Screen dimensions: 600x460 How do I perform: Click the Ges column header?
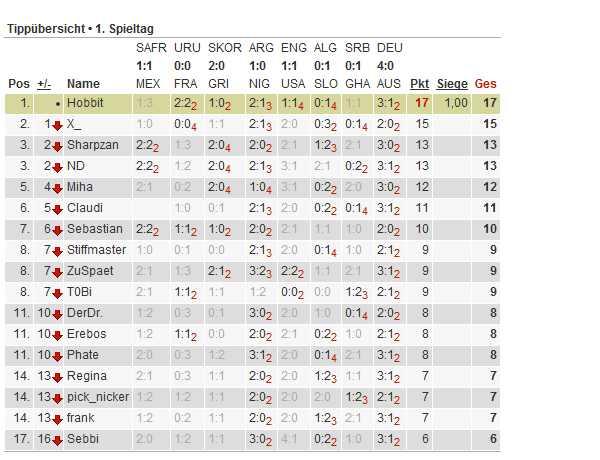click(485, 83)
